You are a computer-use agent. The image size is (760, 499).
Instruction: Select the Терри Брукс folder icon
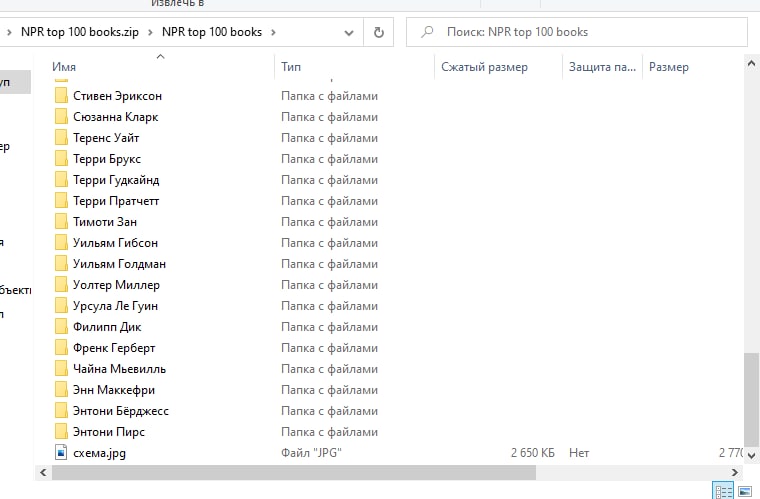[61, 159]
